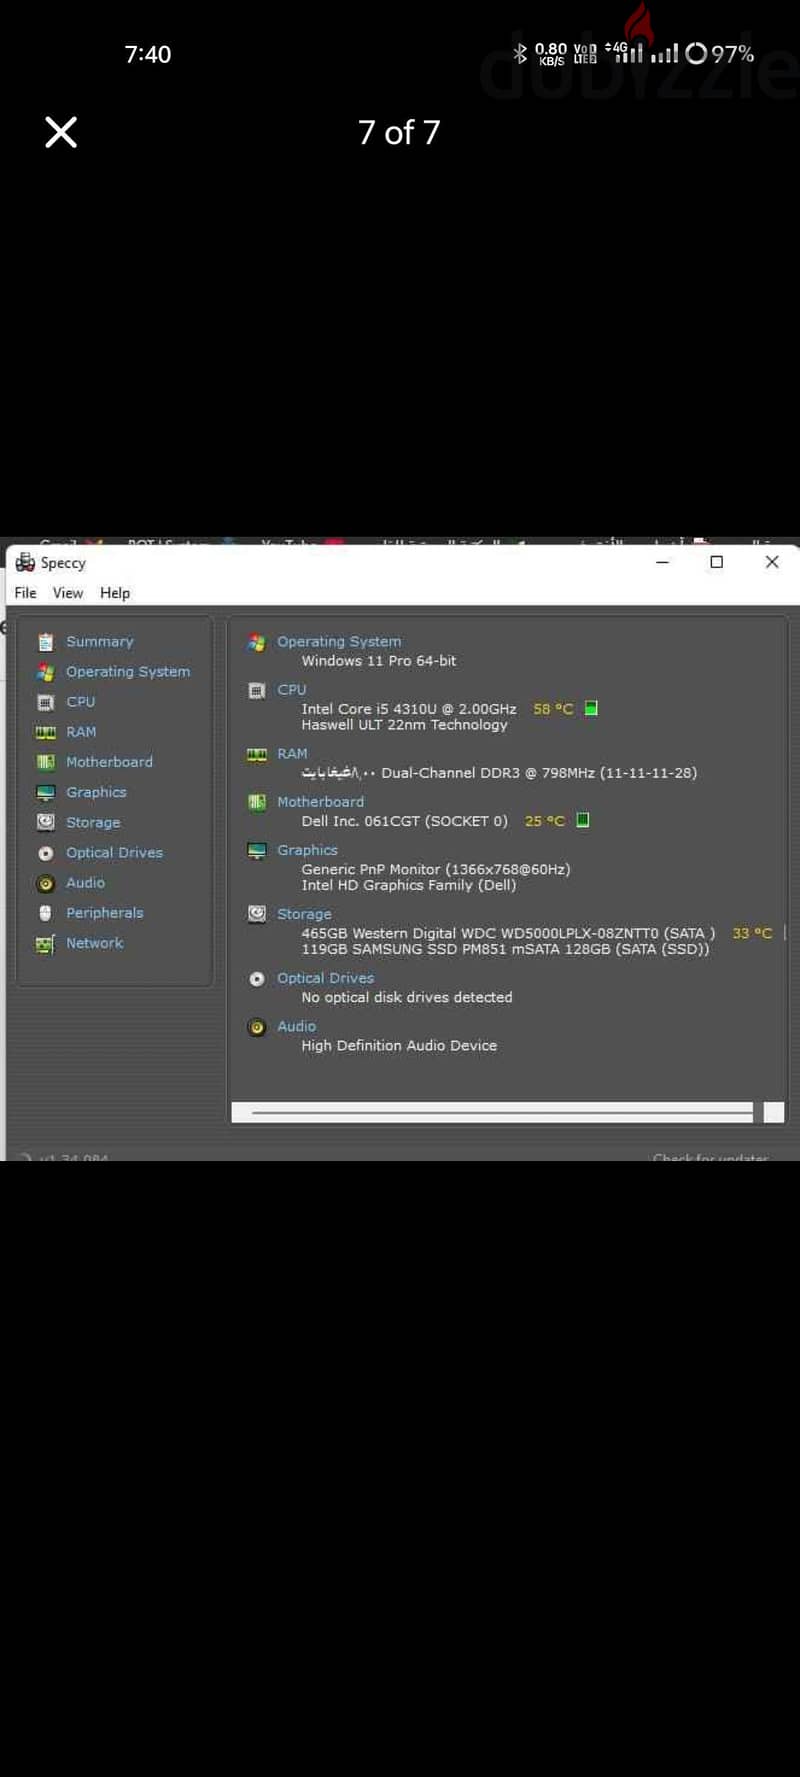
Task: Click the Haswell ULT 22nm Technology text
Action: point(405,725)
